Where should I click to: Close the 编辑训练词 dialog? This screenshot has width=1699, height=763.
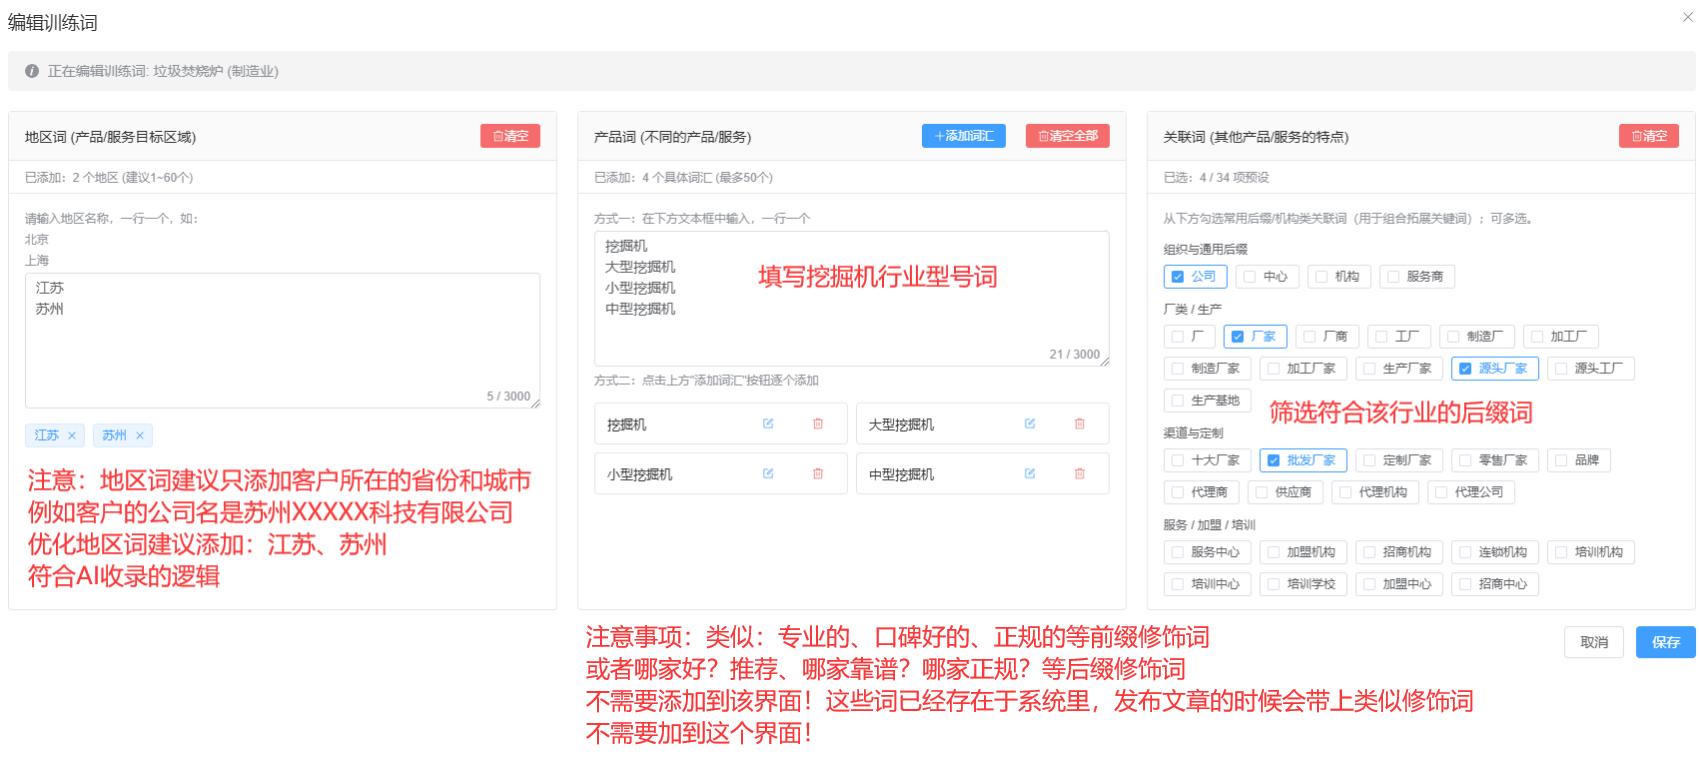click(1687, 17)
